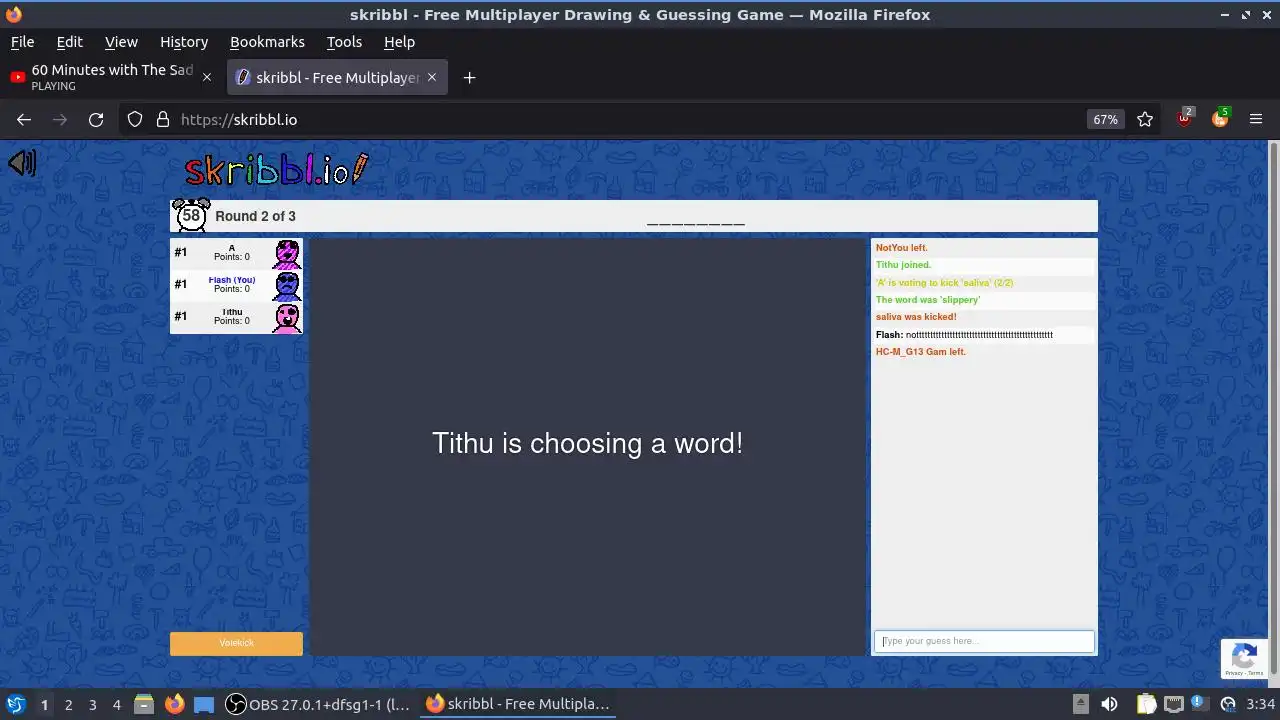
Task: Click 'Tithu is choosing a word!' text
Action: [587, 443]
